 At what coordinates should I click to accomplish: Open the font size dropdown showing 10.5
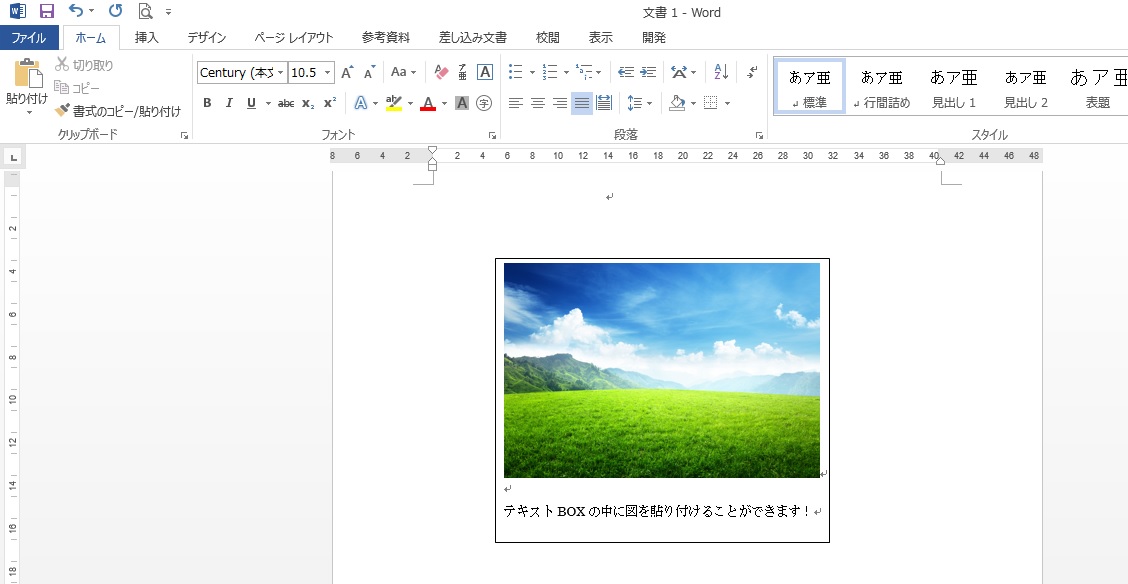[x=327, y=73]
